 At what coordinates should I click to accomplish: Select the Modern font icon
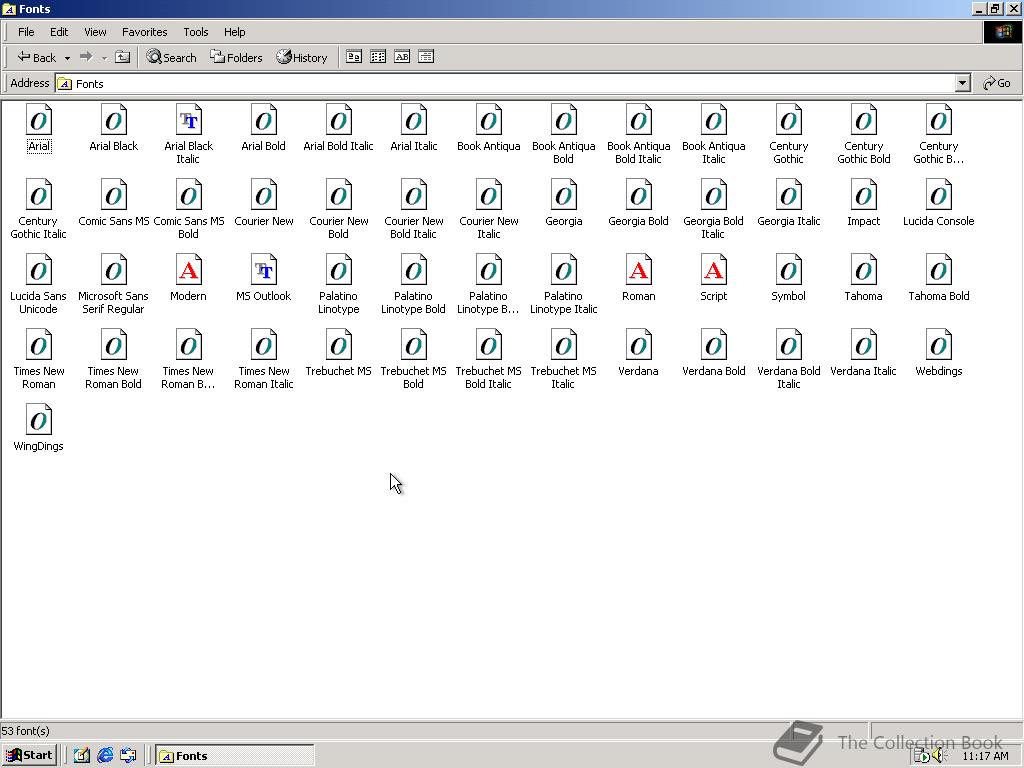(x=188, y=278)
